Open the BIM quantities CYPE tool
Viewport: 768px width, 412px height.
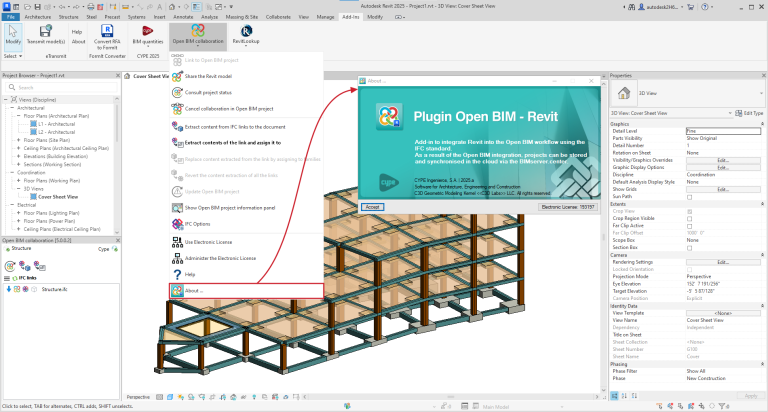(x=147, y=35)
